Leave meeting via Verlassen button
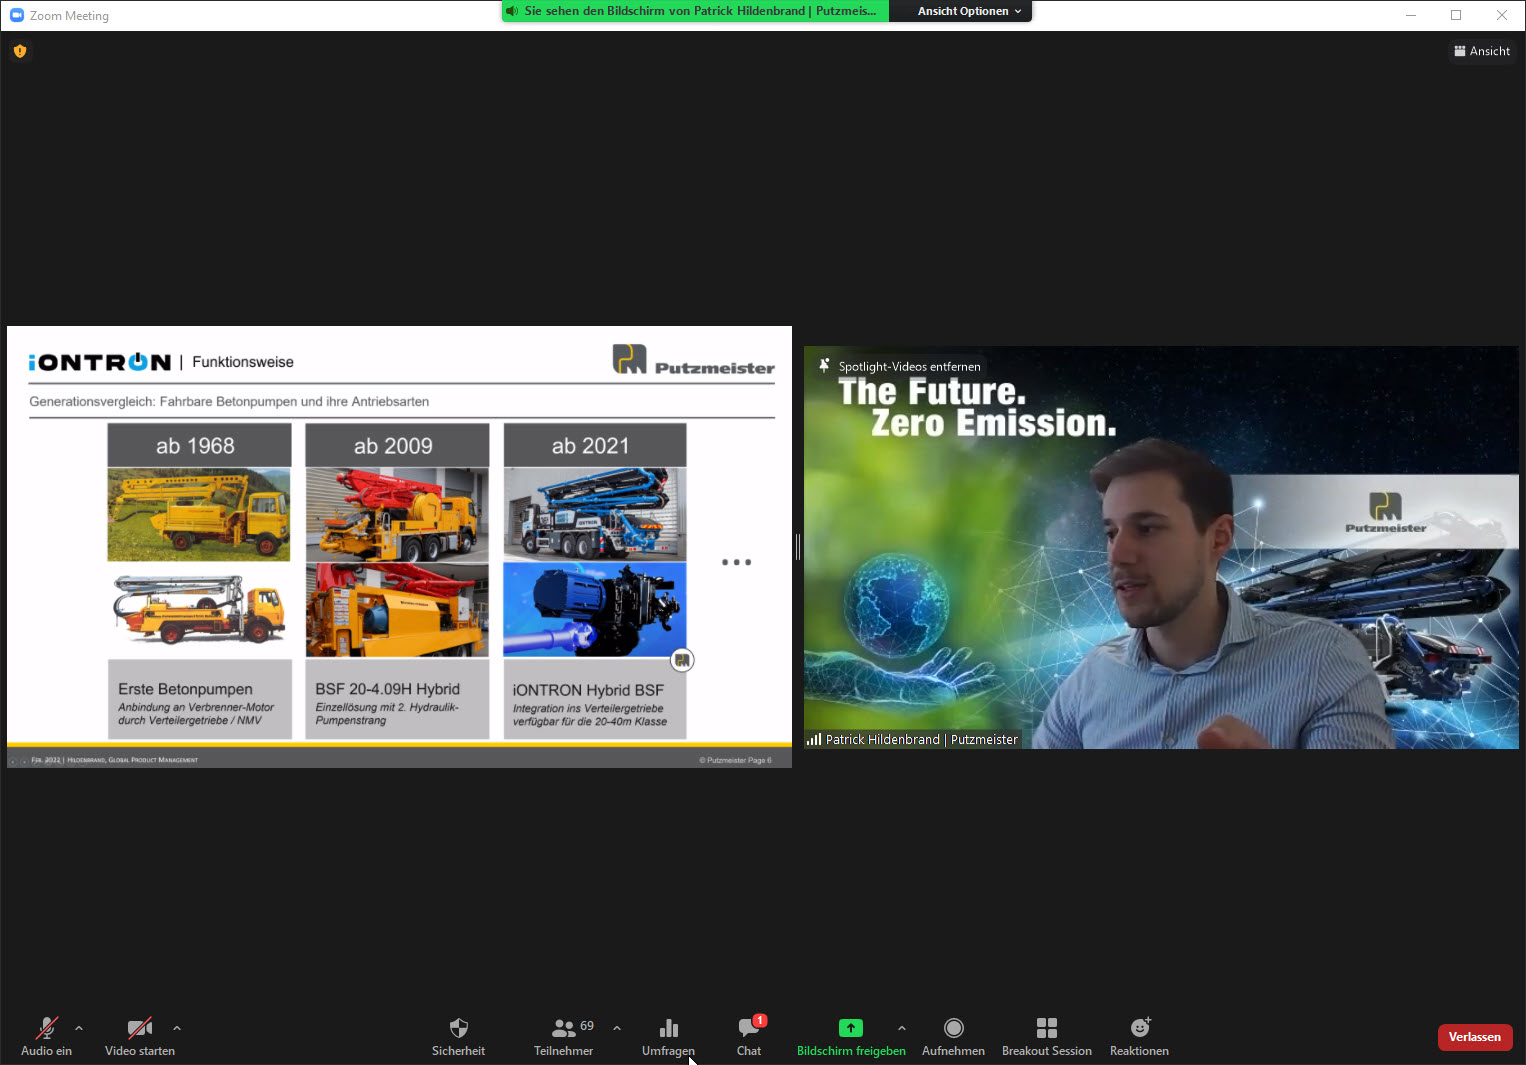The image size is (1526, 1065). point(1475,1037)
